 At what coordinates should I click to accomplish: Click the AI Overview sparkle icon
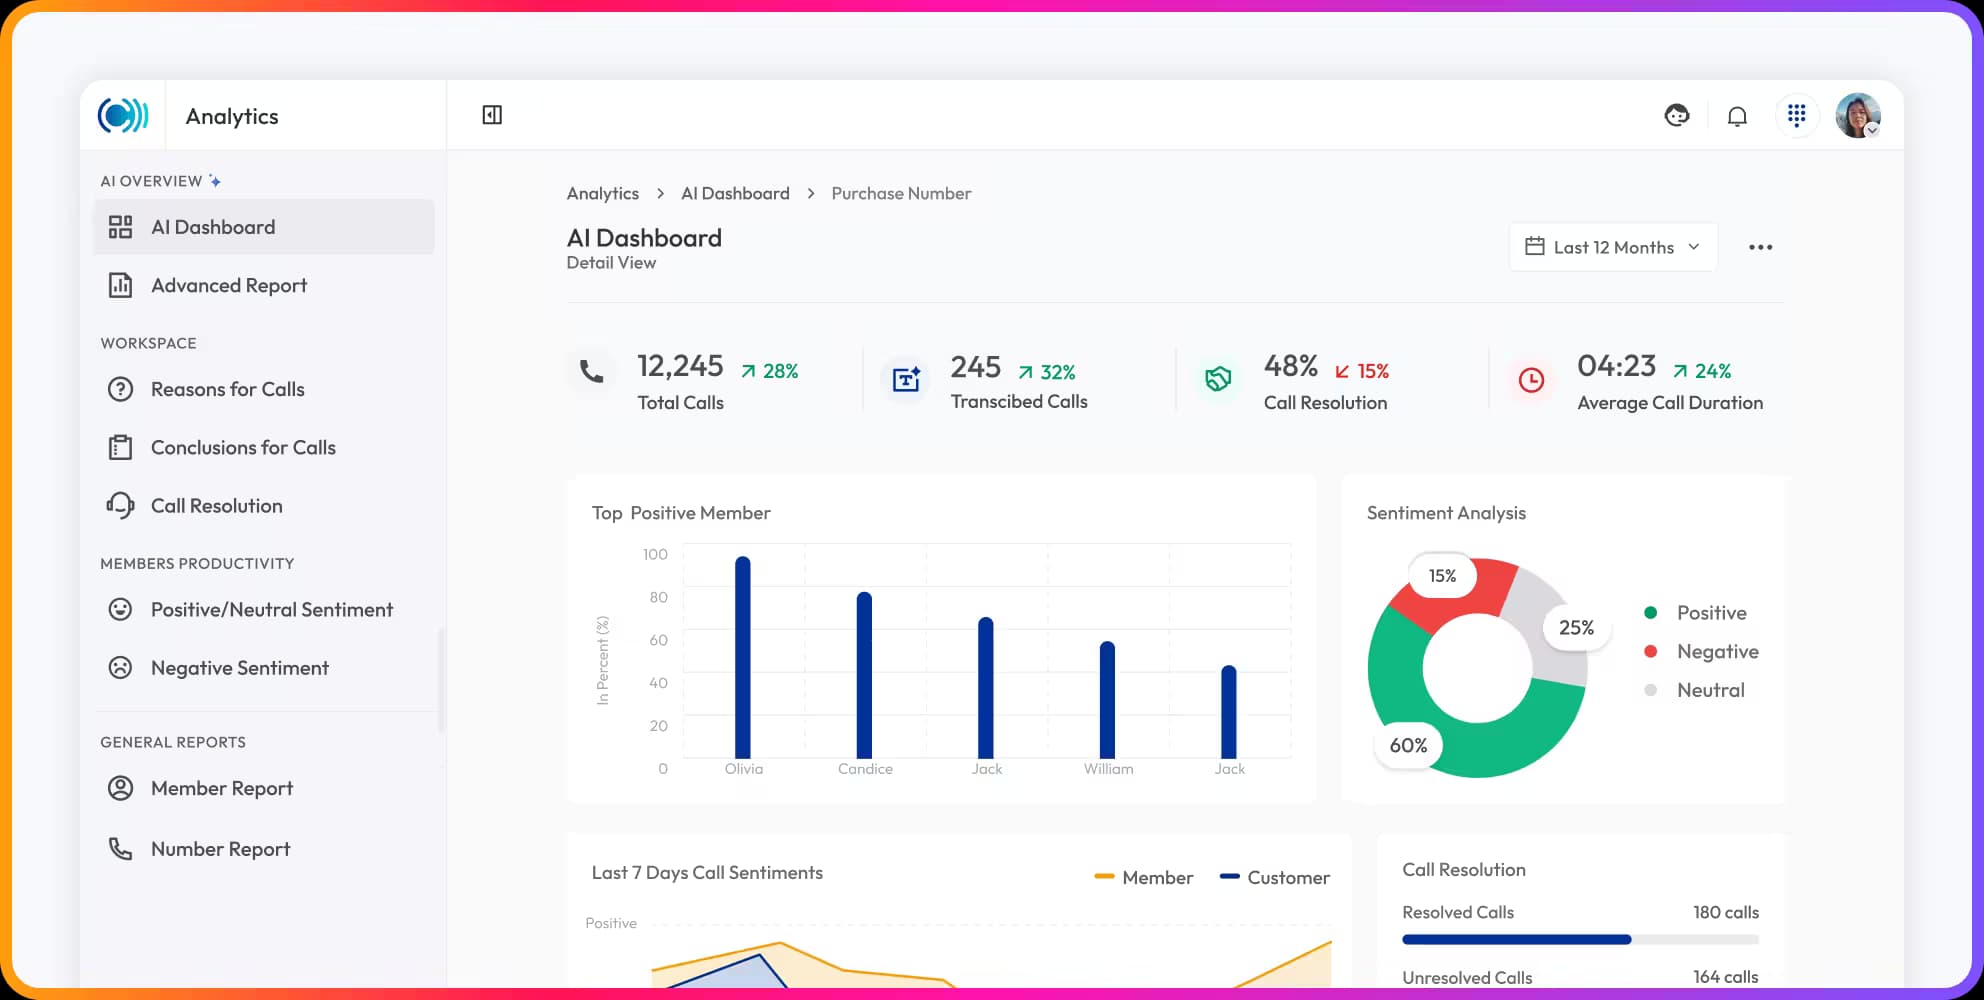[214, 180]
